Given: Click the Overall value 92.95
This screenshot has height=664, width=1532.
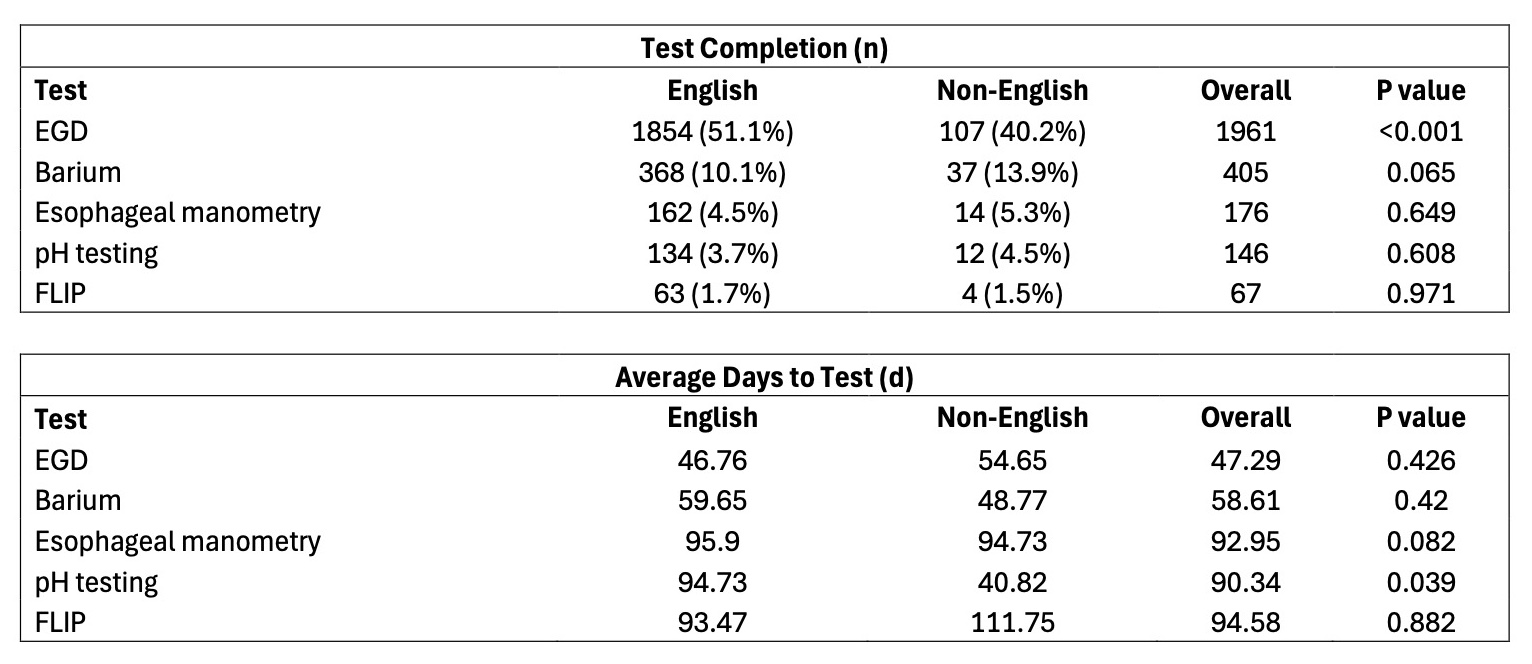Looking at the screenshot, I should pyautogui.click(x=1245, y=542).
